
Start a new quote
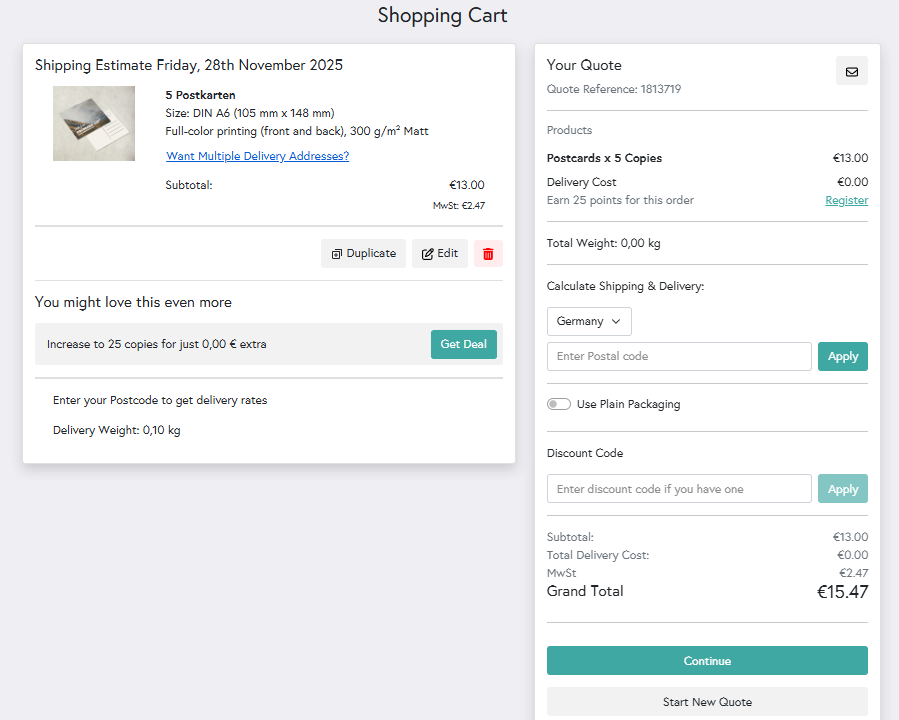[706, 702]
